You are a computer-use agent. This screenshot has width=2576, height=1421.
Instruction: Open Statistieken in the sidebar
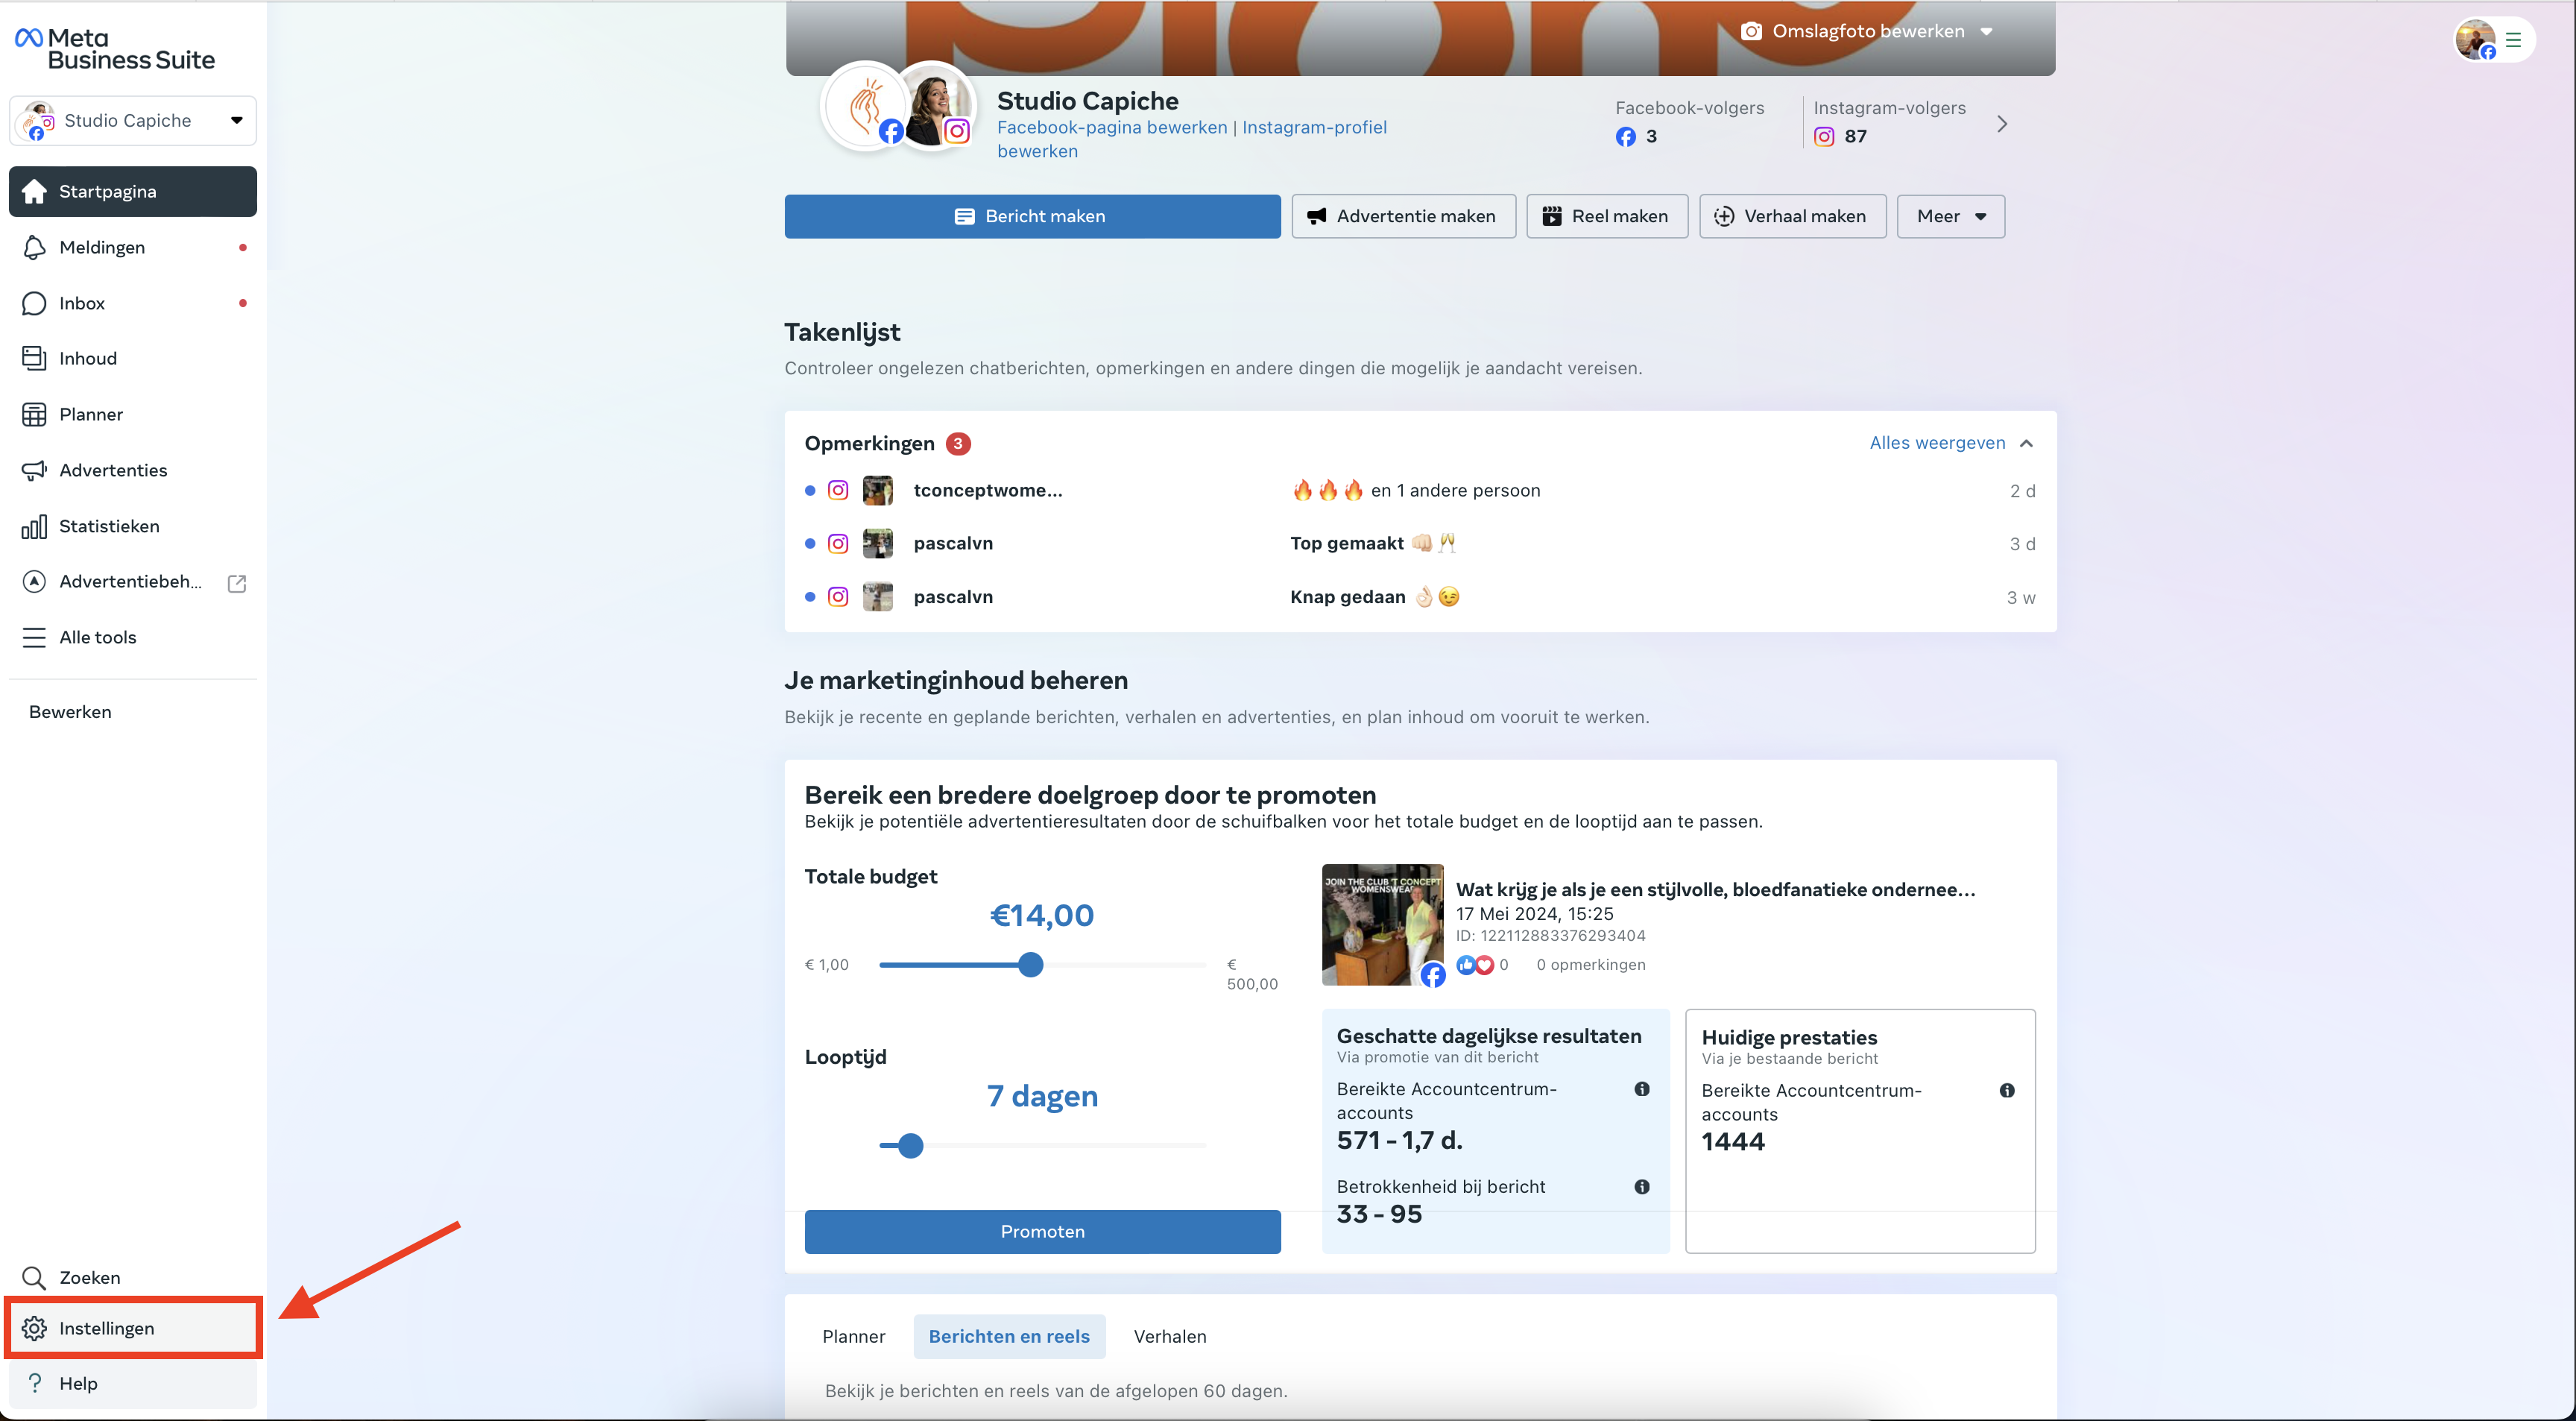(x=133, y=526)
